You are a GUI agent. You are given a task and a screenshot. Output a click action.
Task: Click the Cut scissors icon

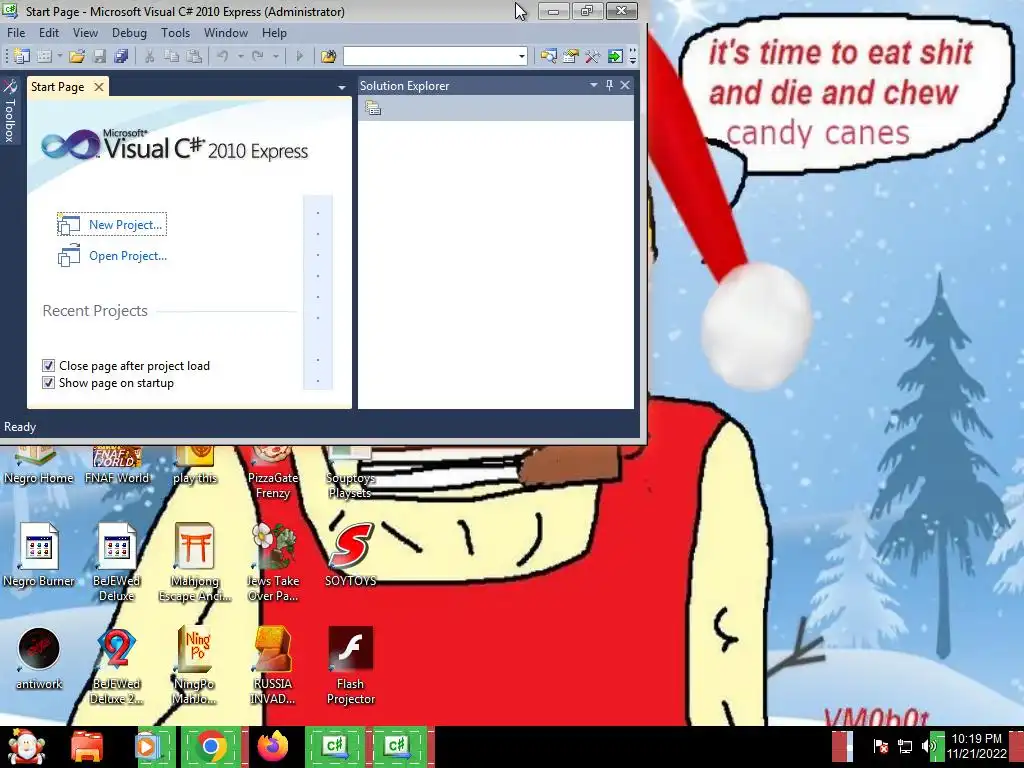click(x=150, y=57)
